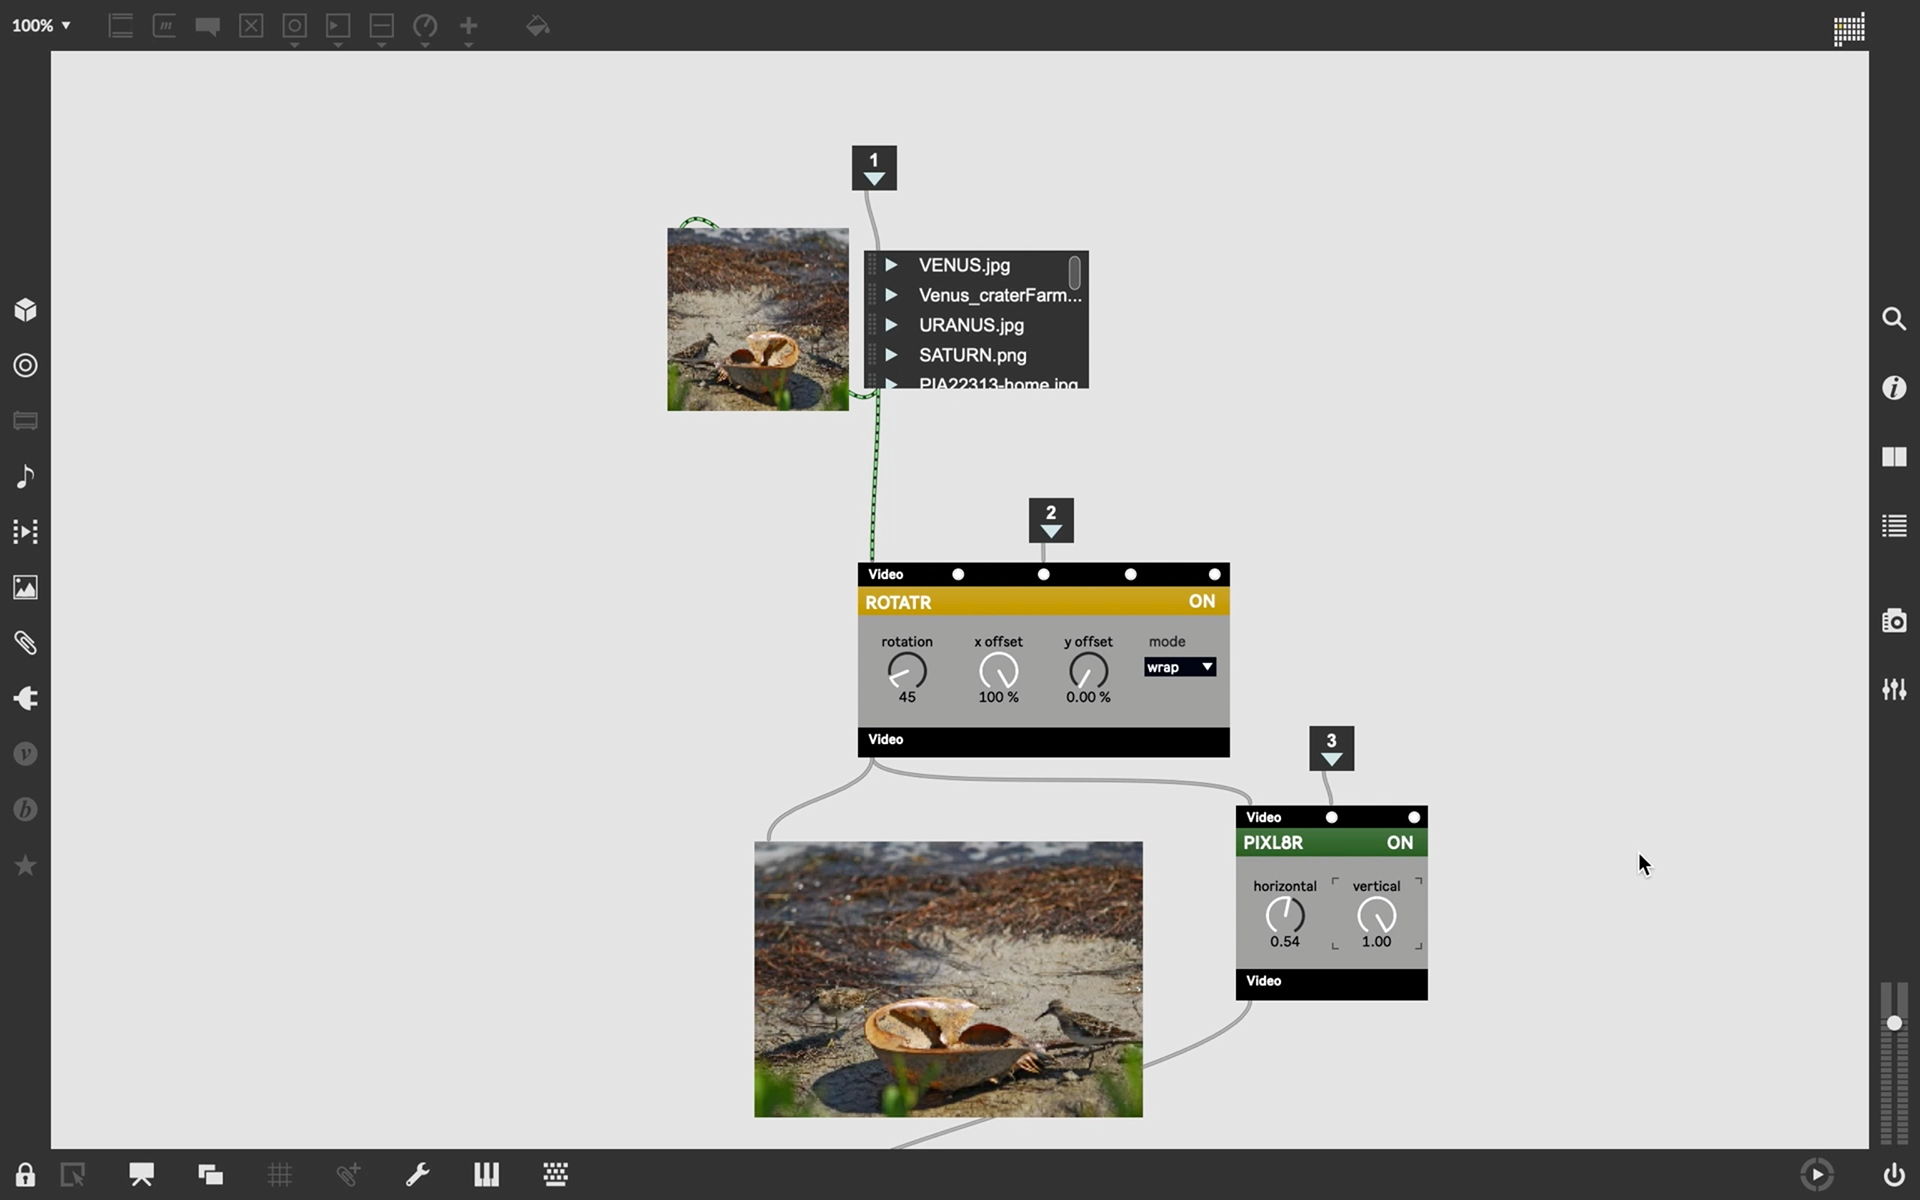Image resolution: width=1920 pixels, height=1200 pixels.
Task: Select the SATURN.png file name
Action: (972, 355)
